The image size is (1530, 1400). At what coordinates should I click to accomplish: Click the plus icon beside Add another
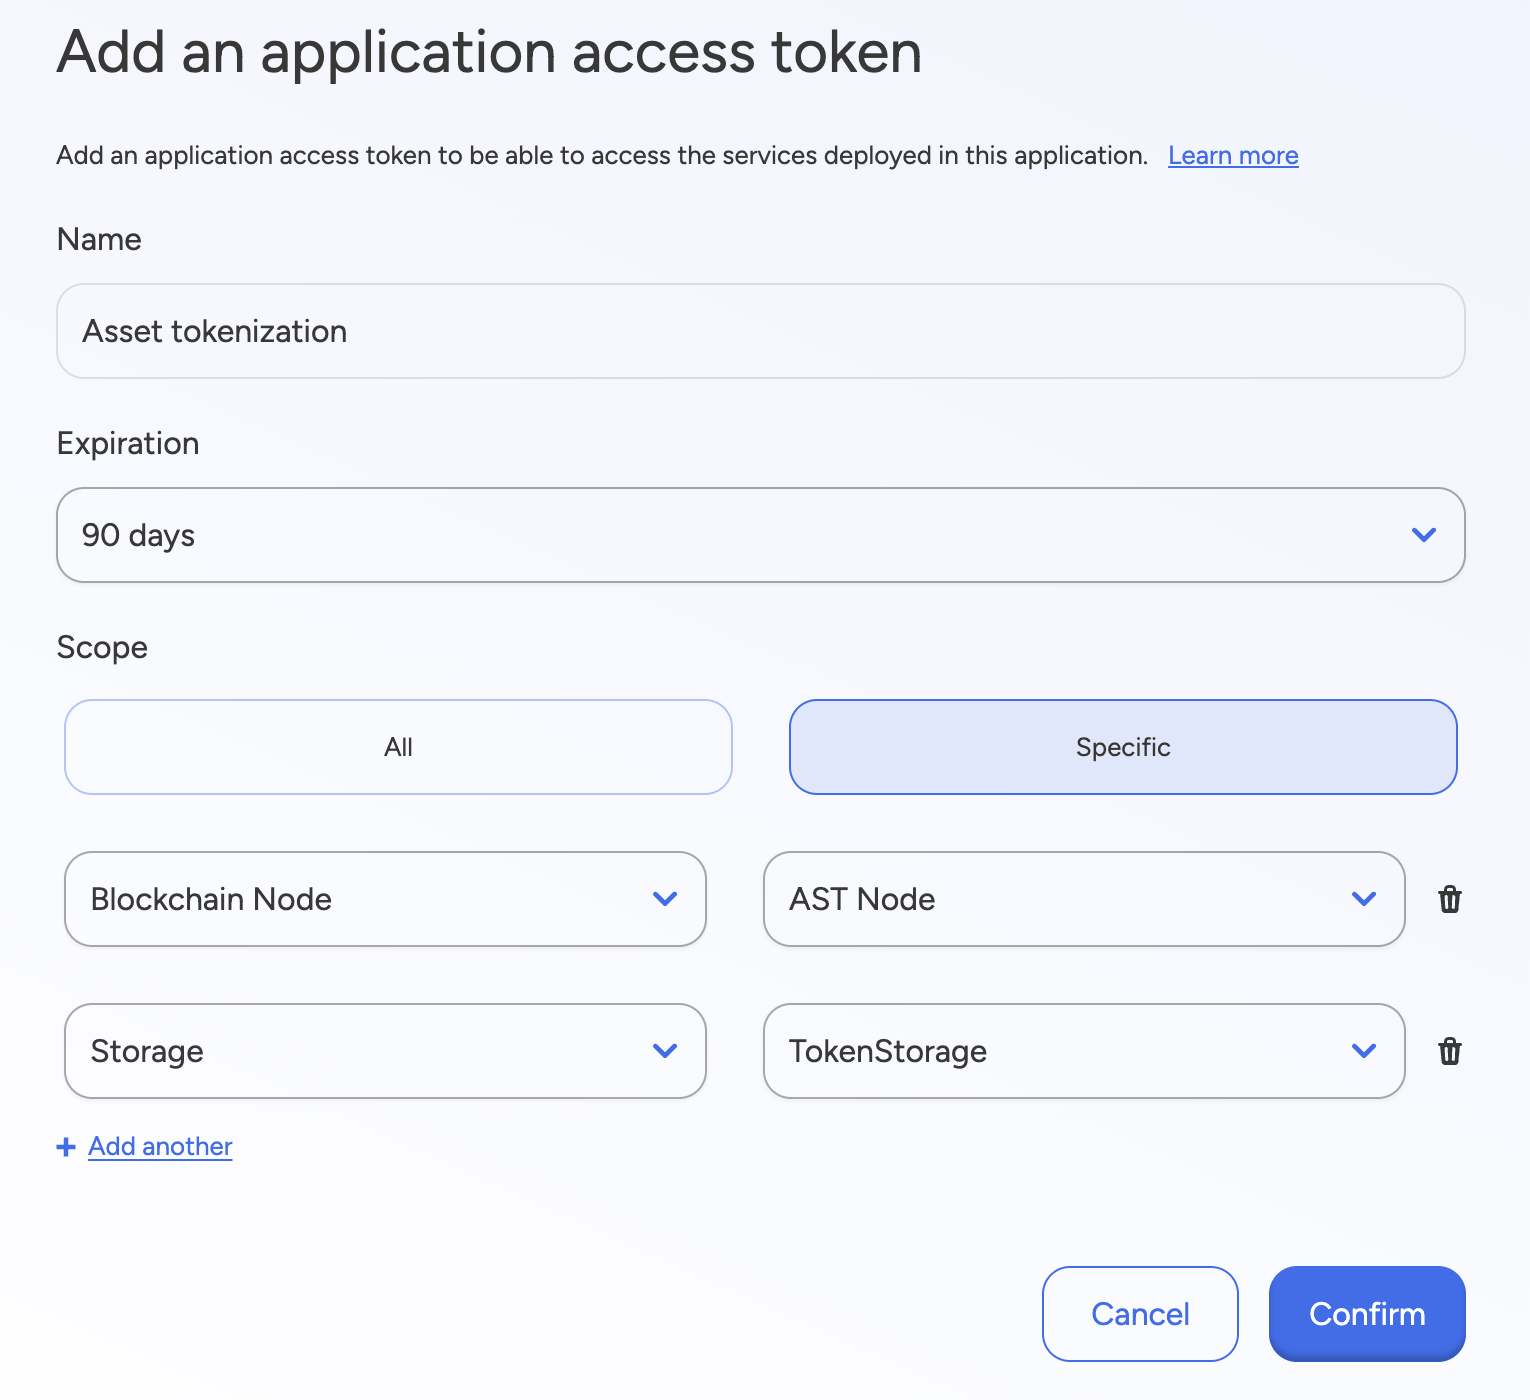pos(66,1147)
